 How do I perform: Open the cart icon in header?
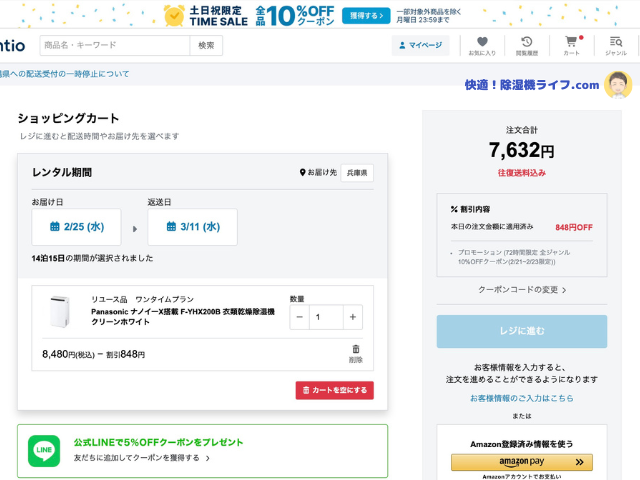(571, 45)
